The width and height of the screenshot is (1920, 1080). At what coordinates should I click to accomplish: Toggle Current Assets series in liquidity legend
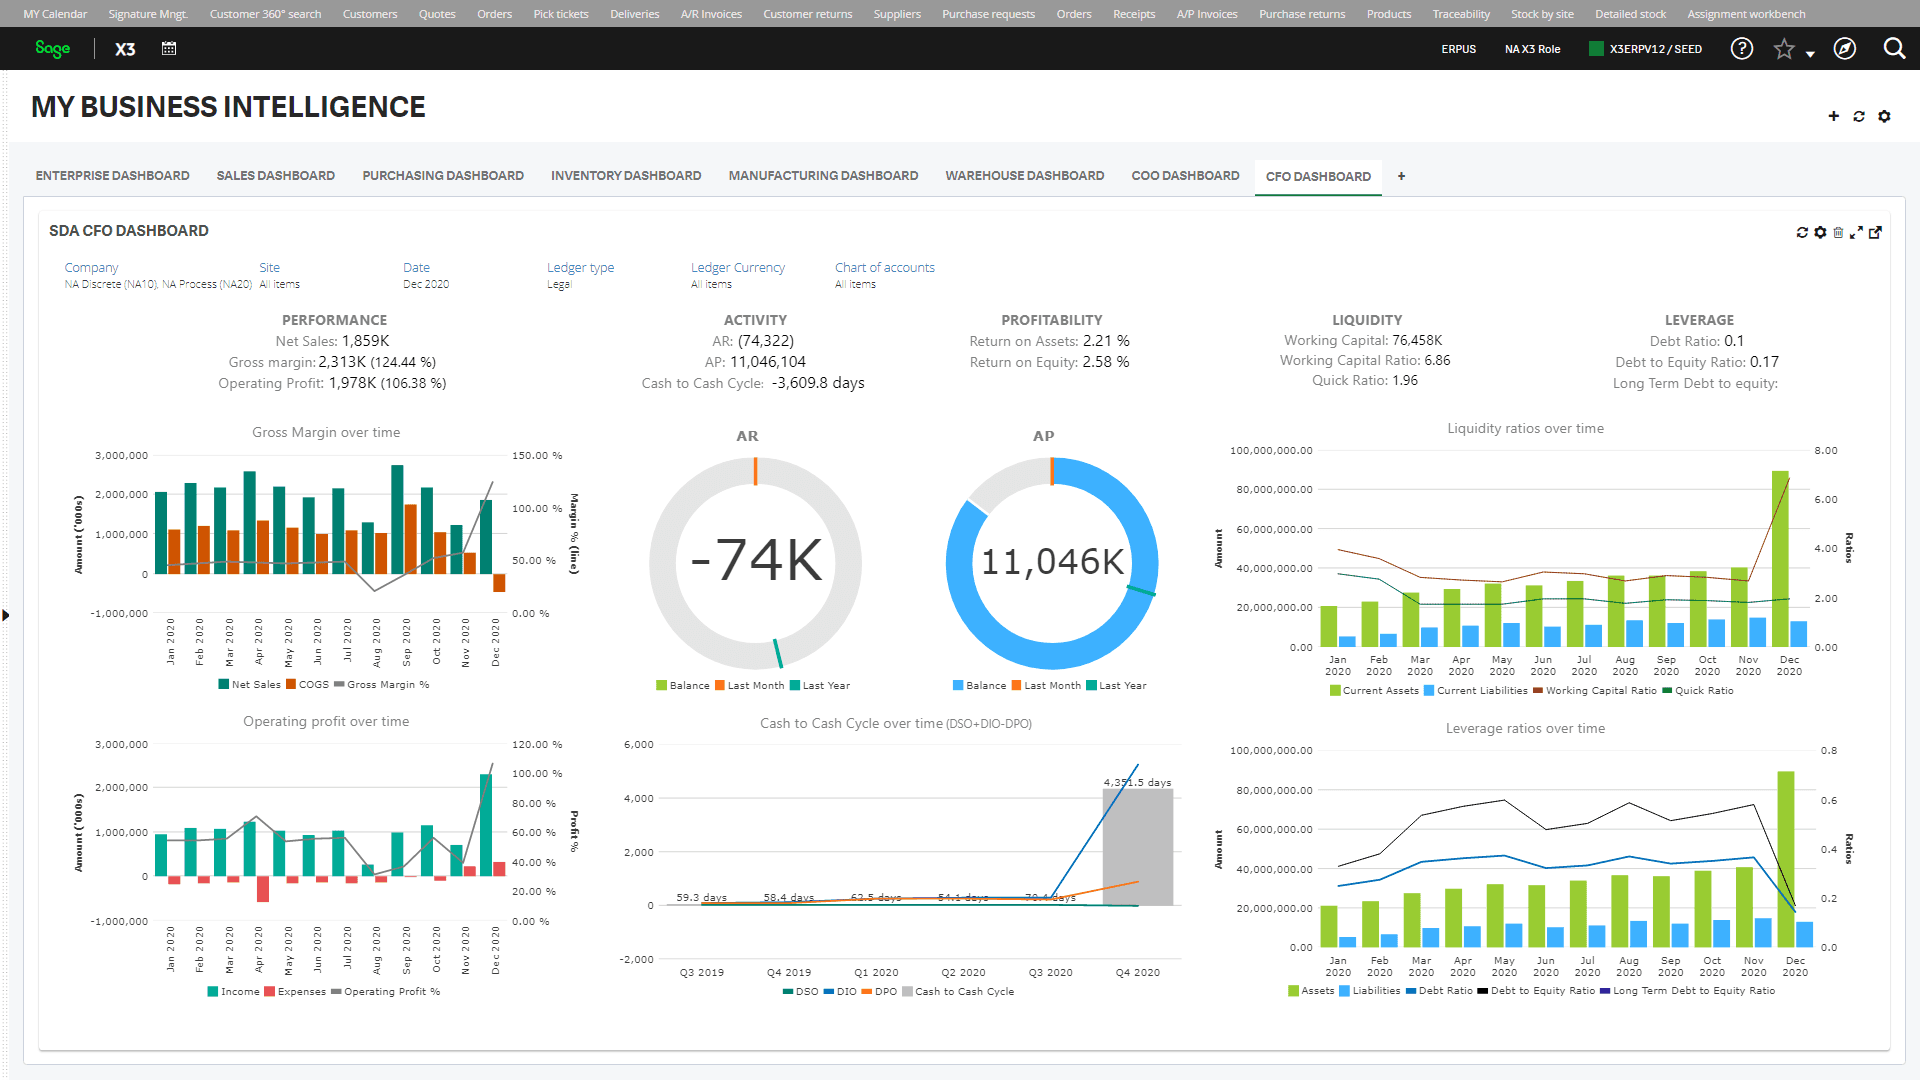1374,691
